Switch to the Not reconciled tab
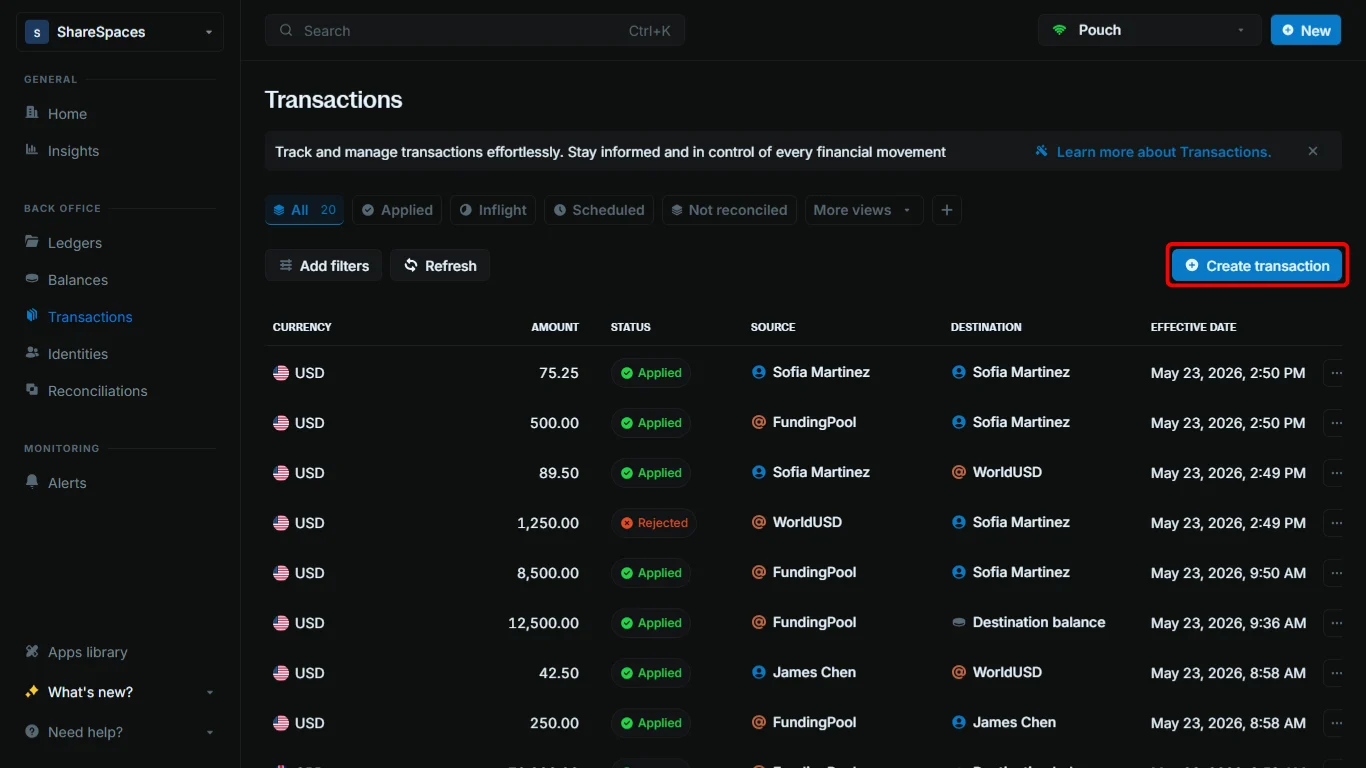The image size is (1366, 768). tap(729, 210)
